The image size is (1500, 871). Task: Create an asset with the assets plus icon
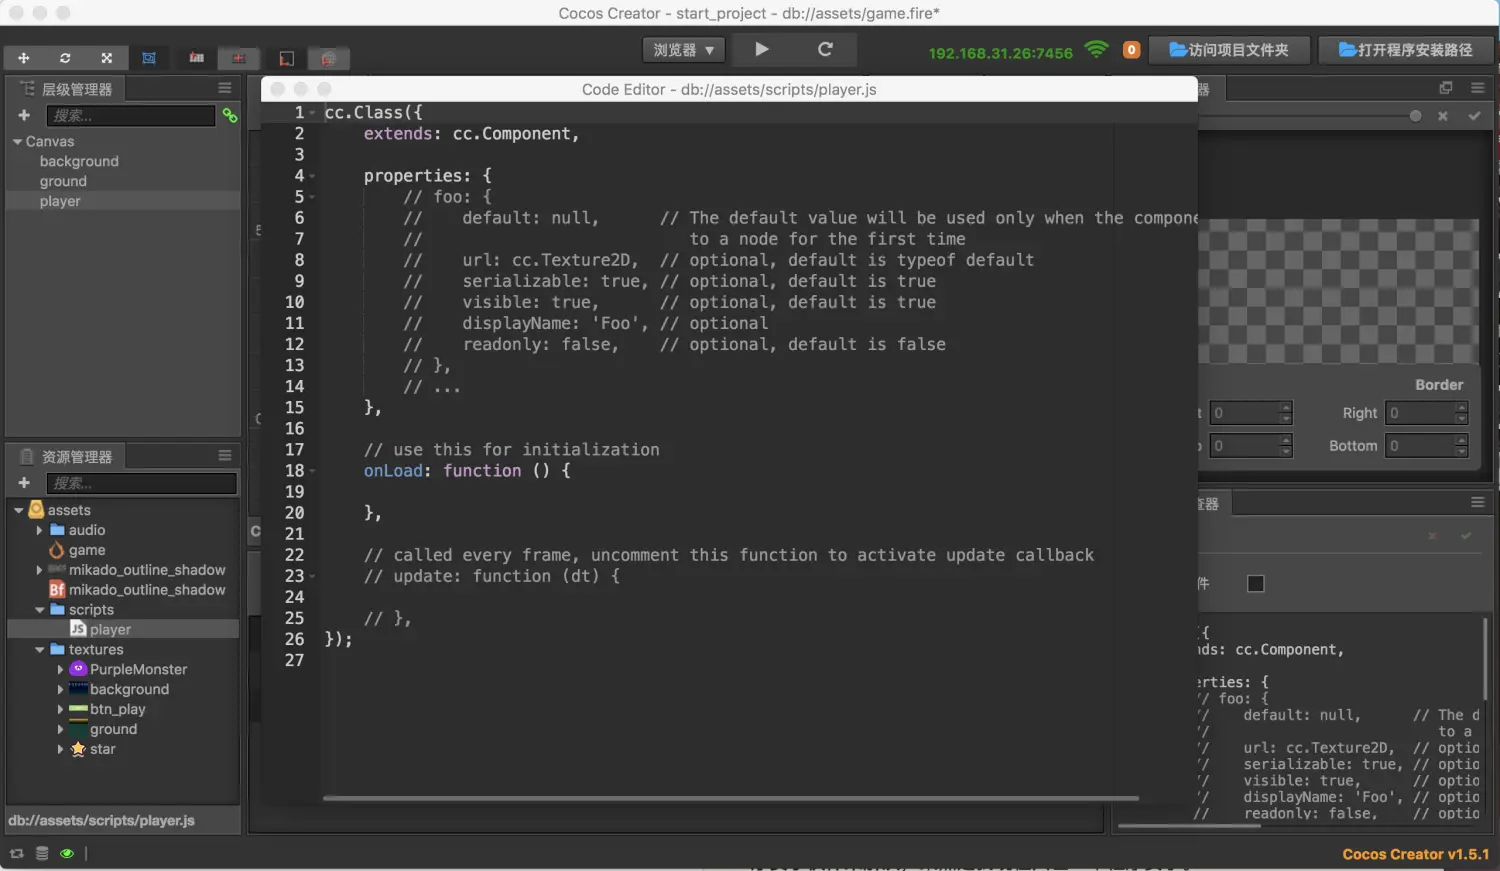click(x=24, y=483)
